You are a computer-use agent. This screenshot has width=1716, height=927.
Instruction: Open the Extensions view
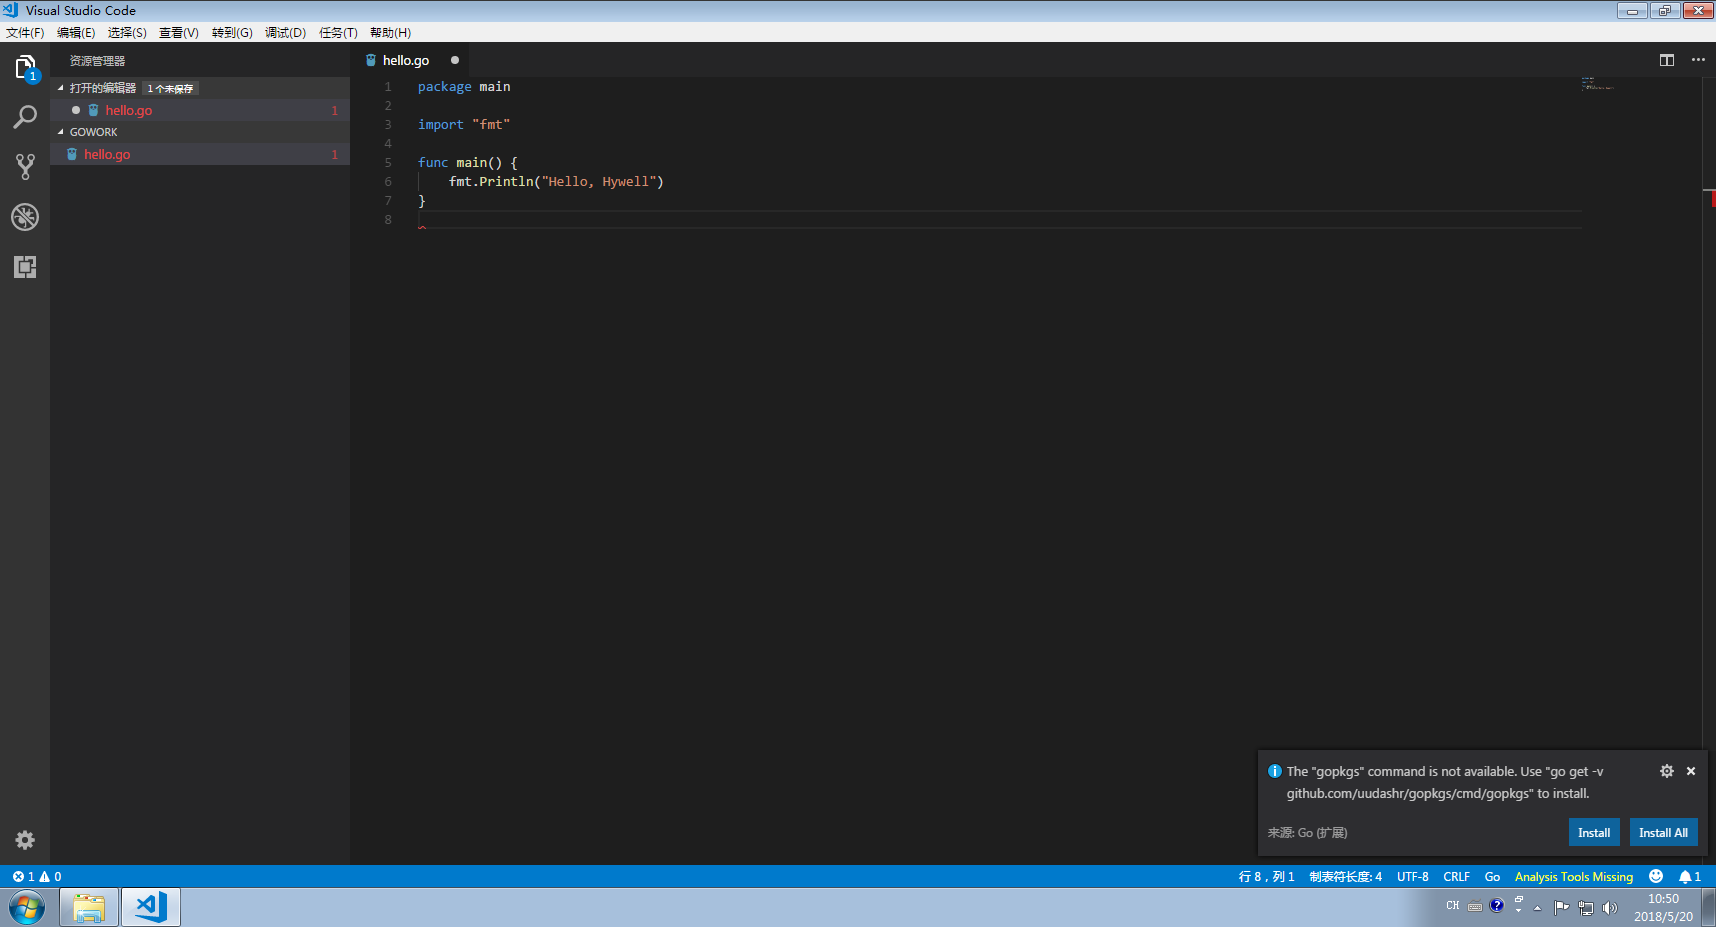click(25, 267)
